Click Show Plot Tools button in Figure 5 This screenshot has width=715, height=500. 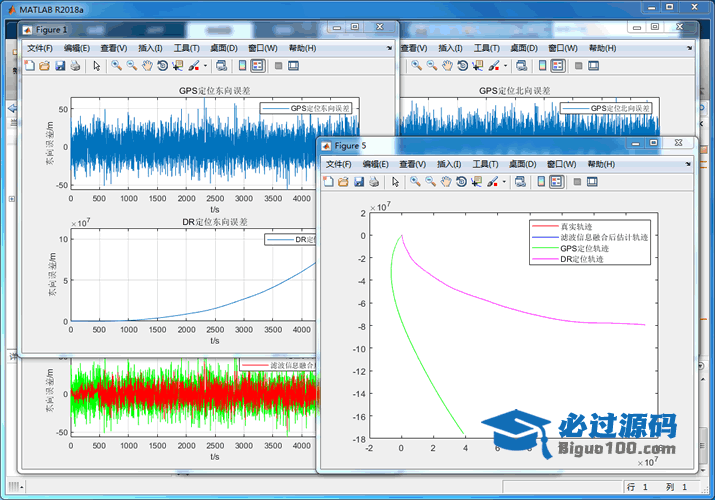point(592,182)
